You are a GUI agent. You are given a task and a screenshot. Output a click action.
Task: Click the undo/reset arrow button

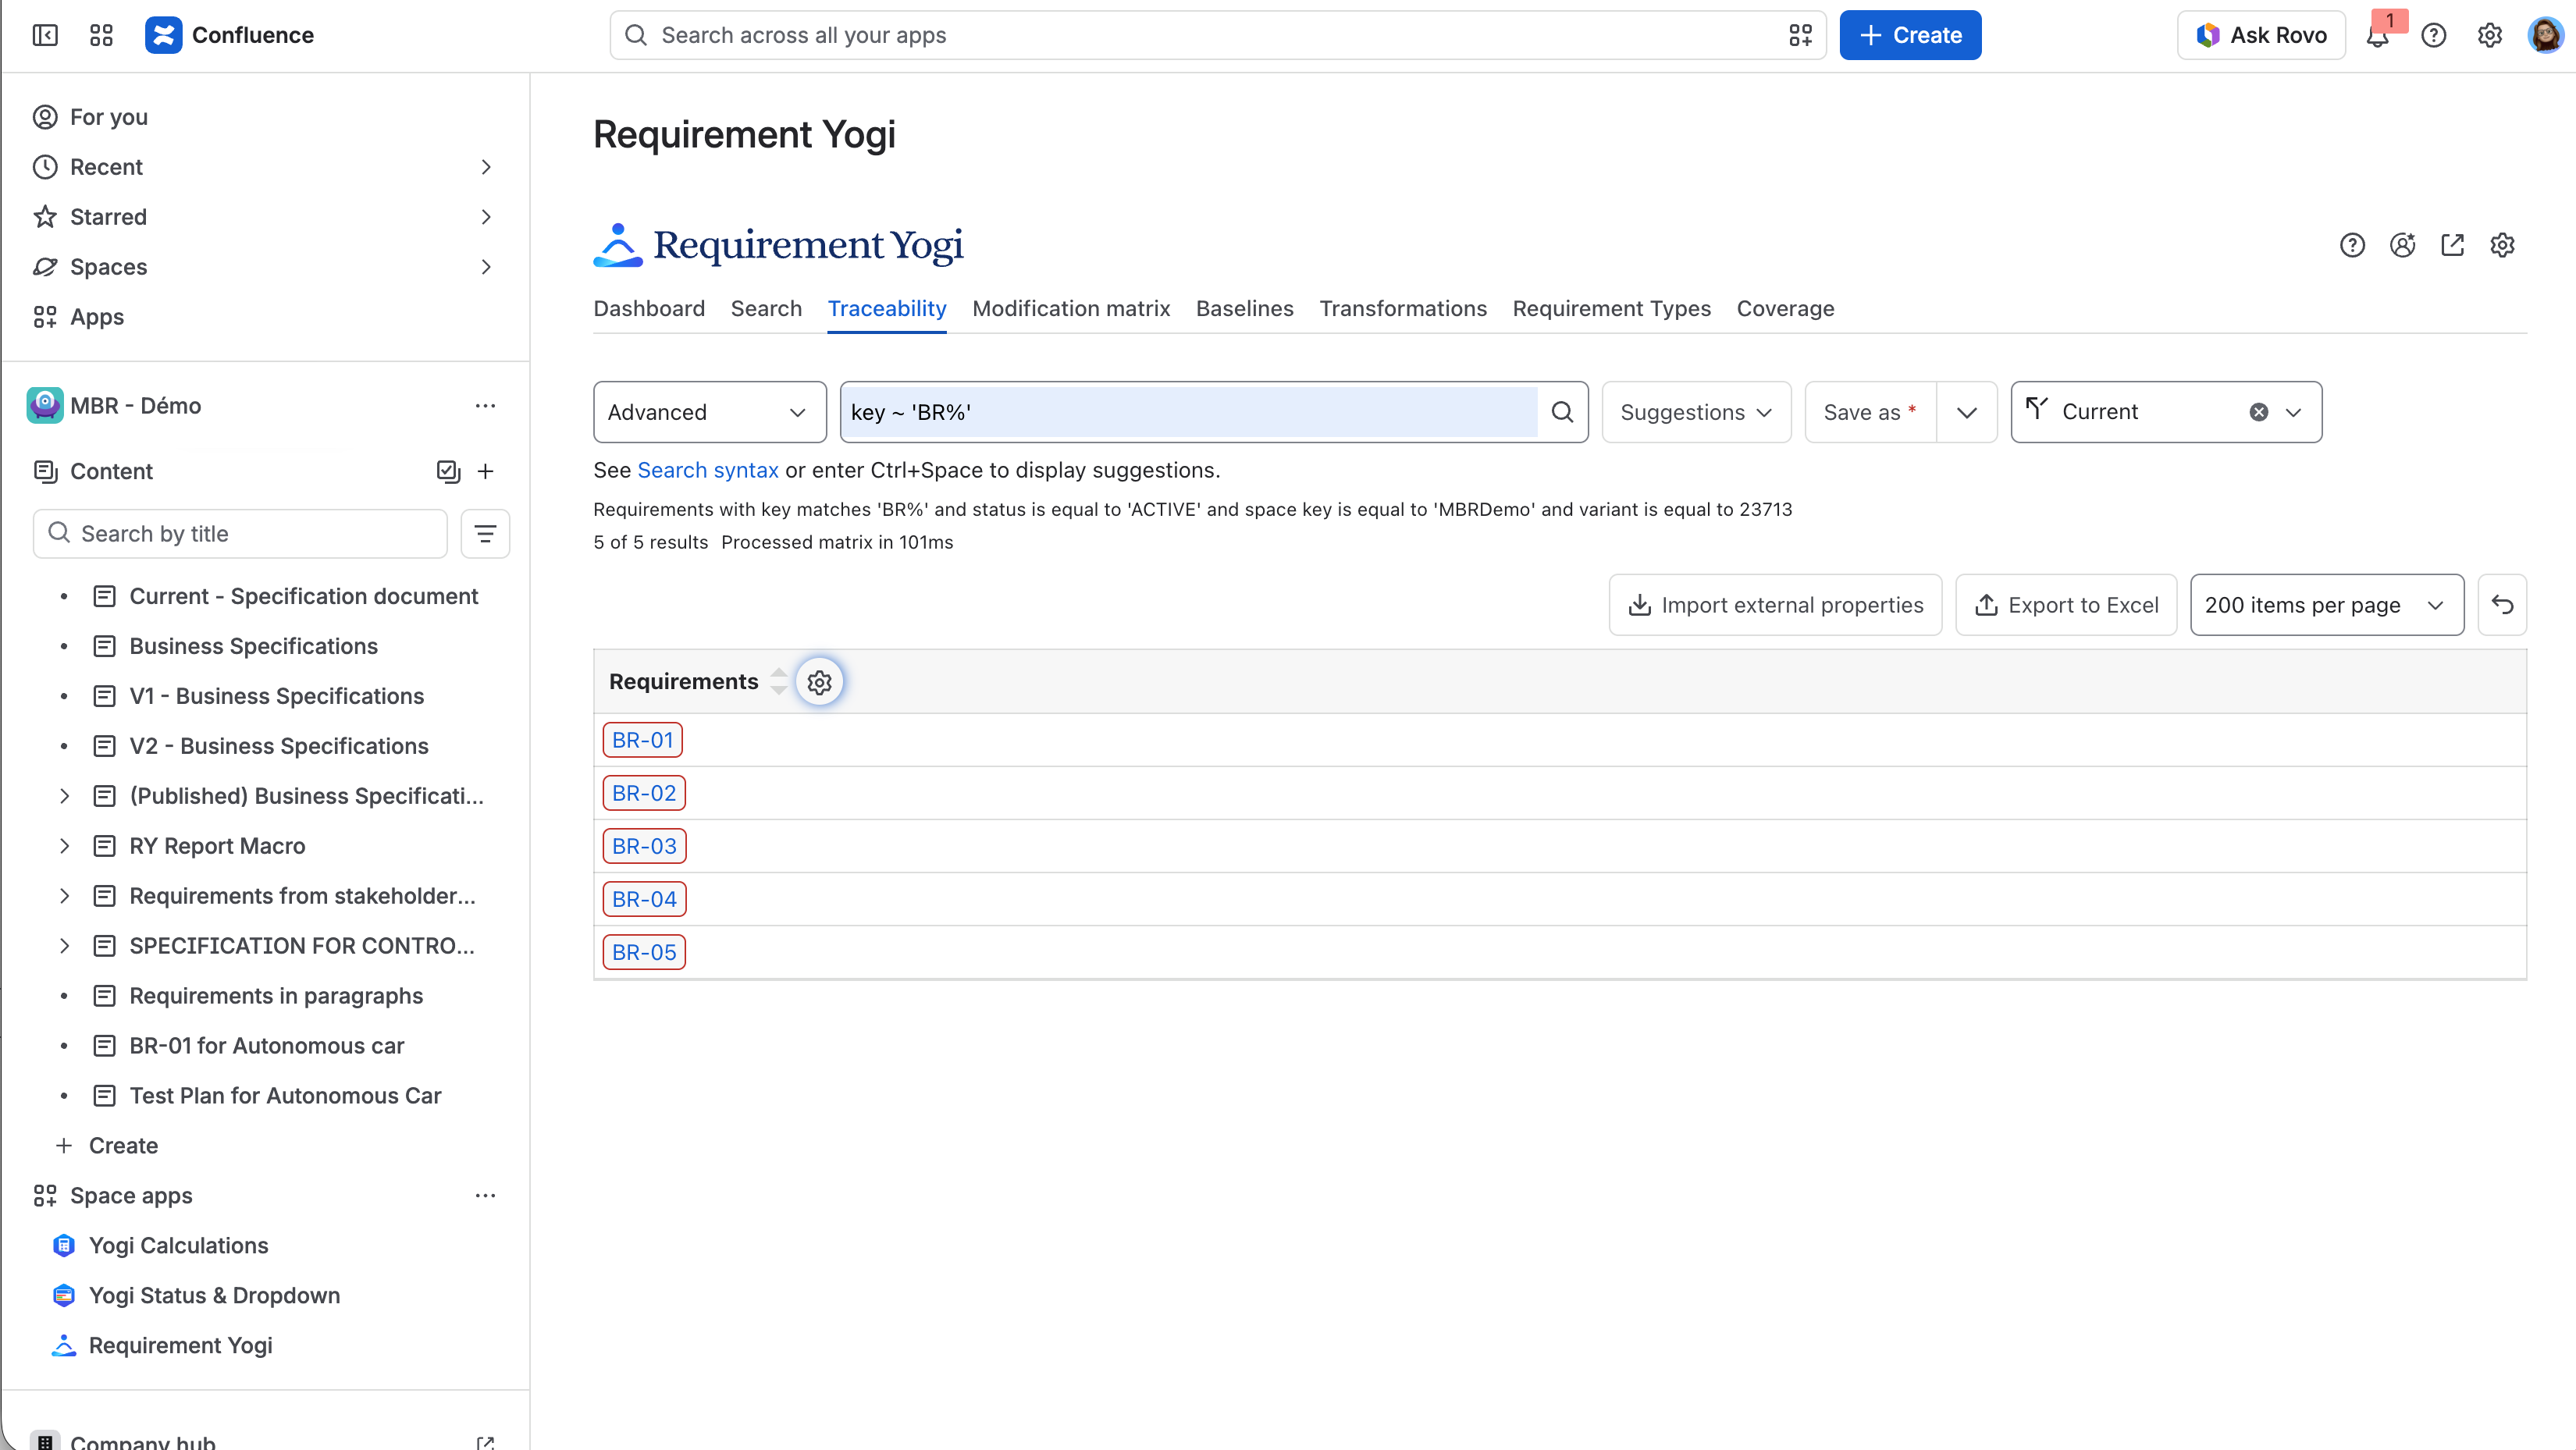pyautogui.click(x=2502, y=605)
